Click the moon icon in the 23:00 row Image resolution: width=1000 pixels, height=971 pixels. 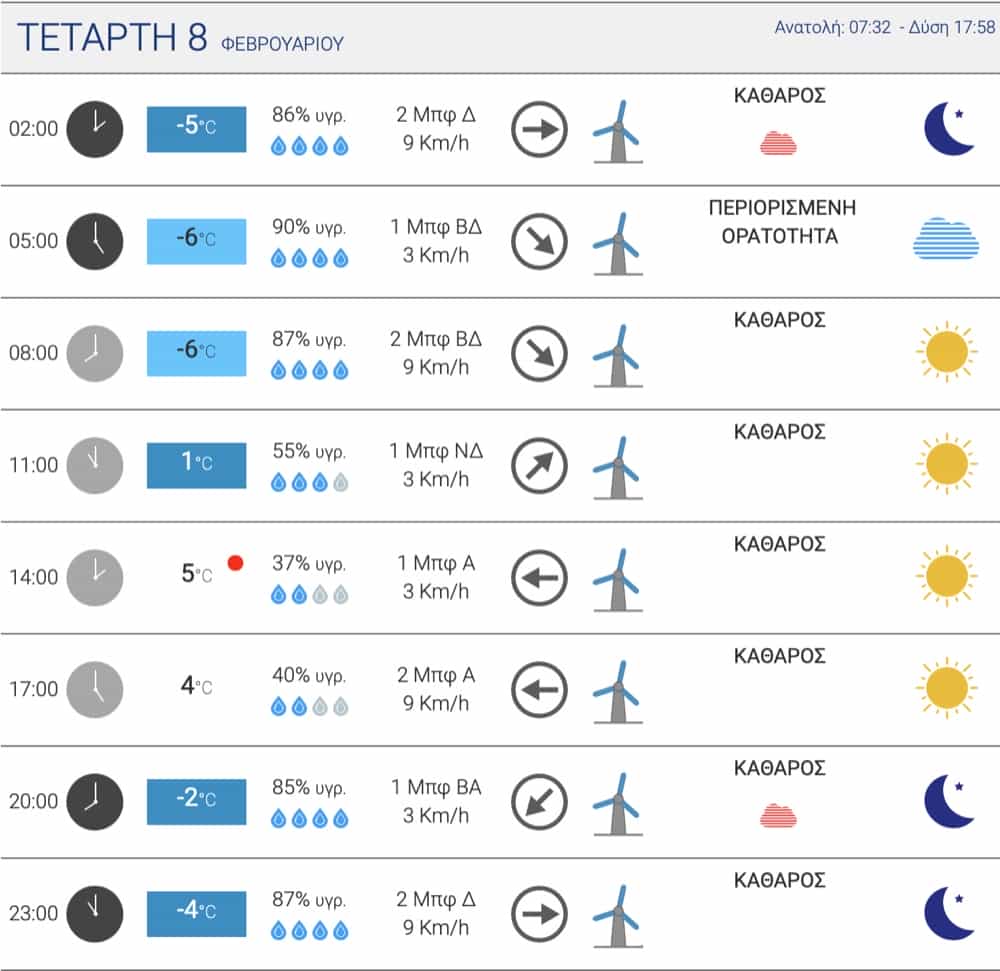948,913
